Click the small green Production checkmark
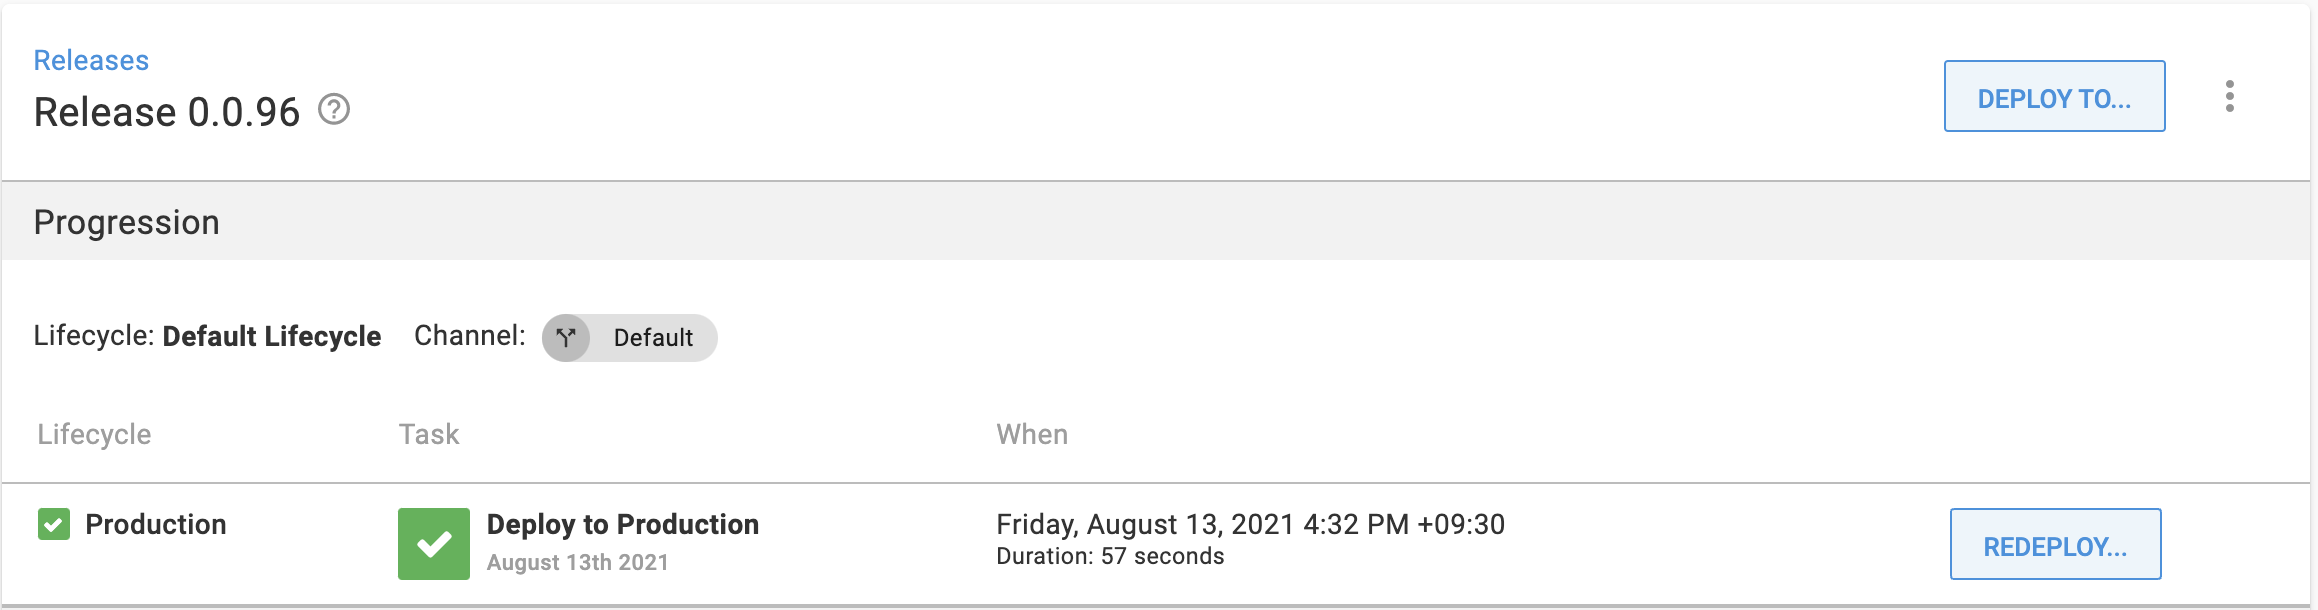The height and width of the screenshot is (610, 2318). (x=54, y=524)
